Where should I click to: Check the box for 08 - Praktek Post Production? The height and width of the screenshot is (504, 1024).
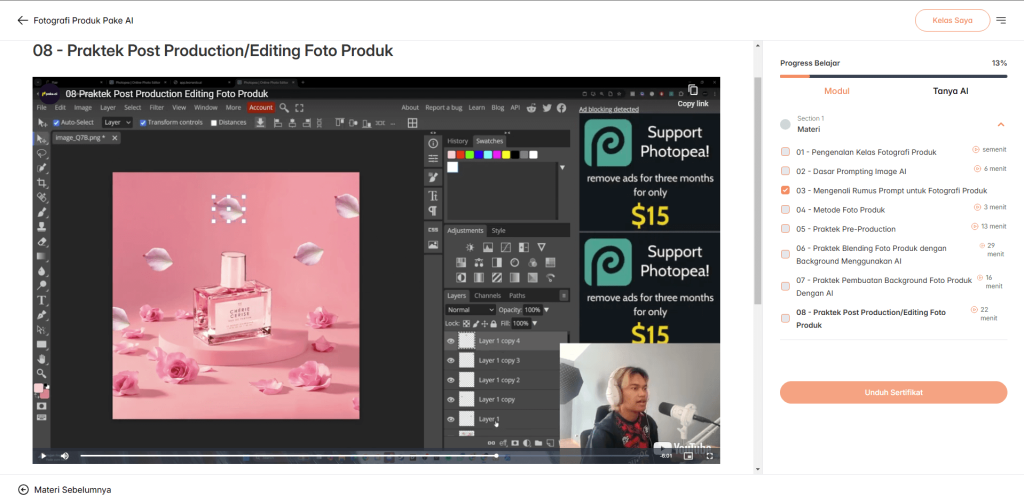(785, 318)
